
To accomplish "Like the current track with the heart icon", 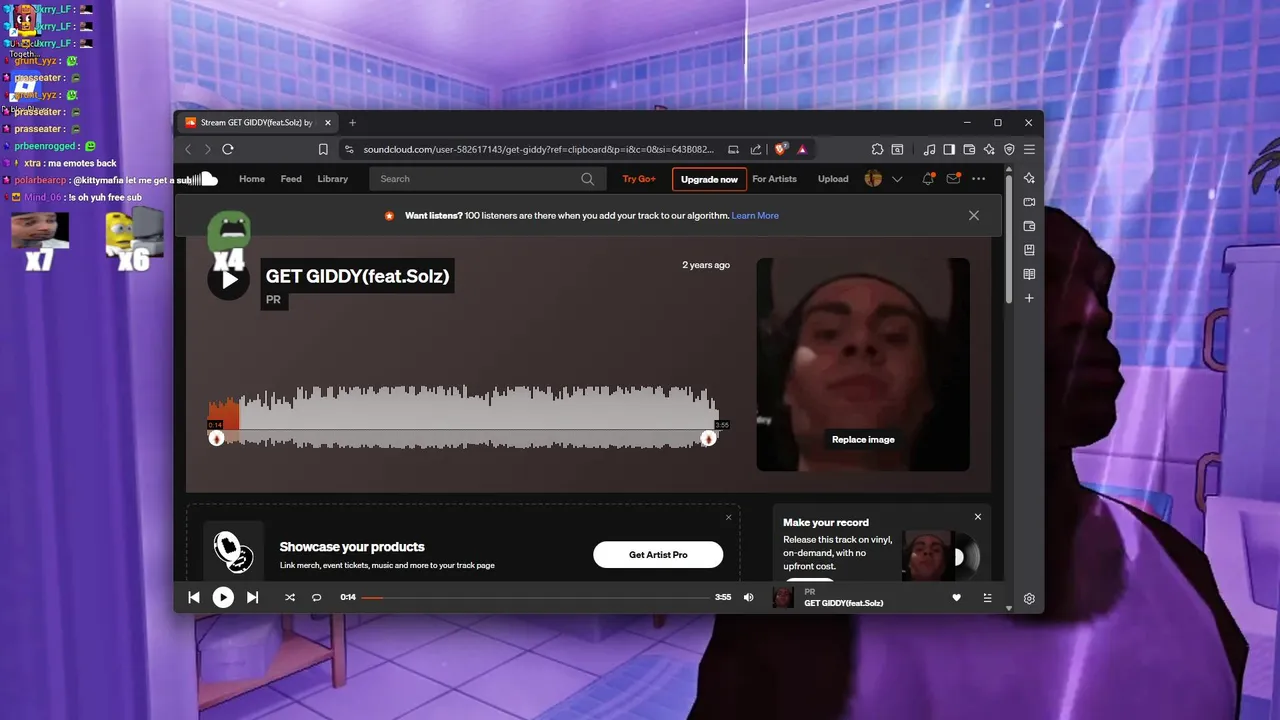I will (x=956, y=598).
